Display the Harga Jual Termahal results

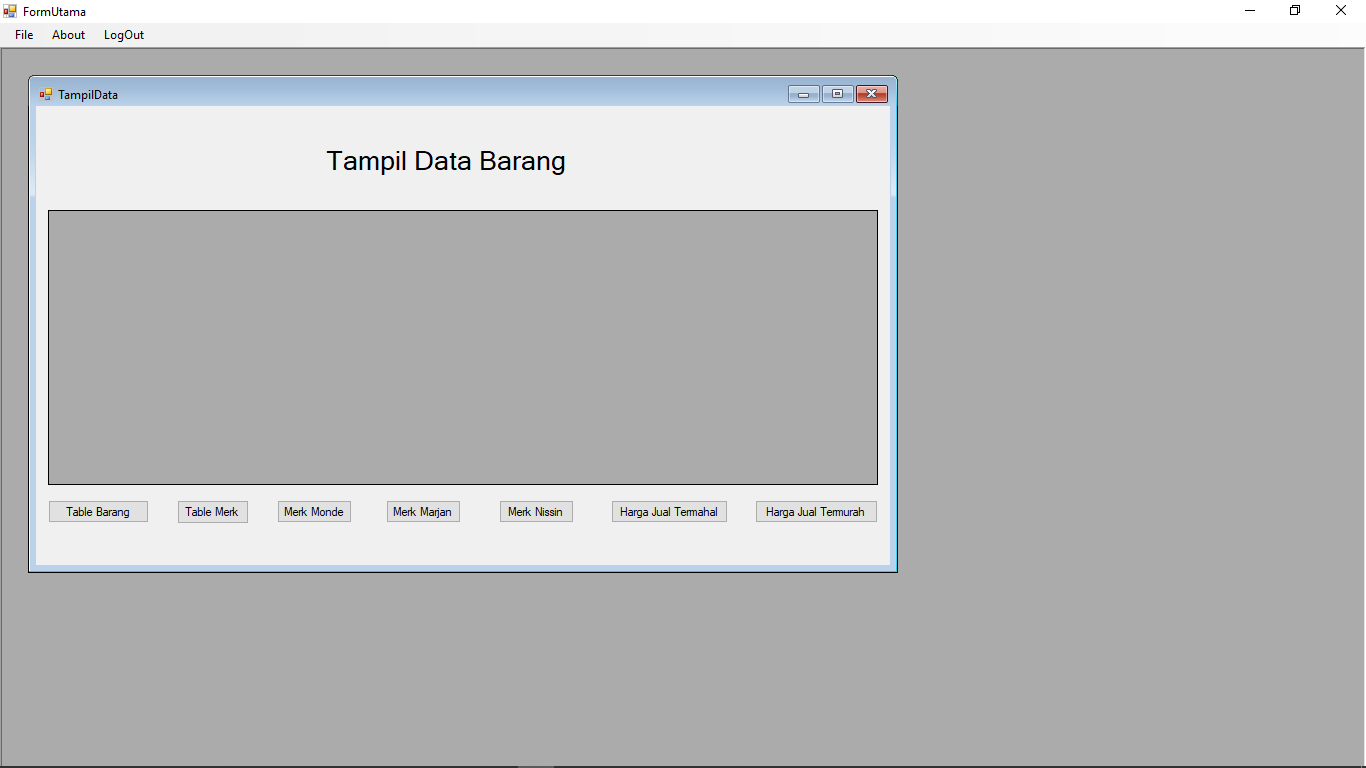pyautogui.click(x=669, y=511)
